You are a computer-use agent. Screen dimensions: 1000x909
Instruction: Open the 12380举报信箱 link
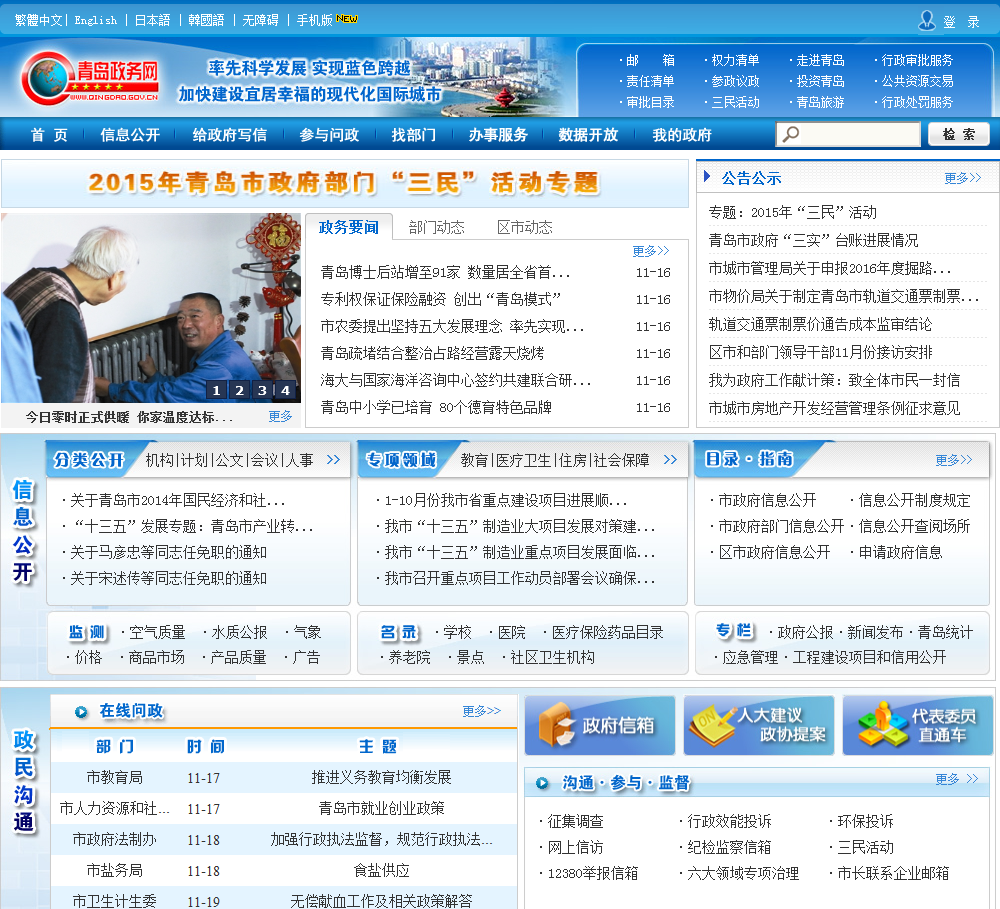pos(592,873)
